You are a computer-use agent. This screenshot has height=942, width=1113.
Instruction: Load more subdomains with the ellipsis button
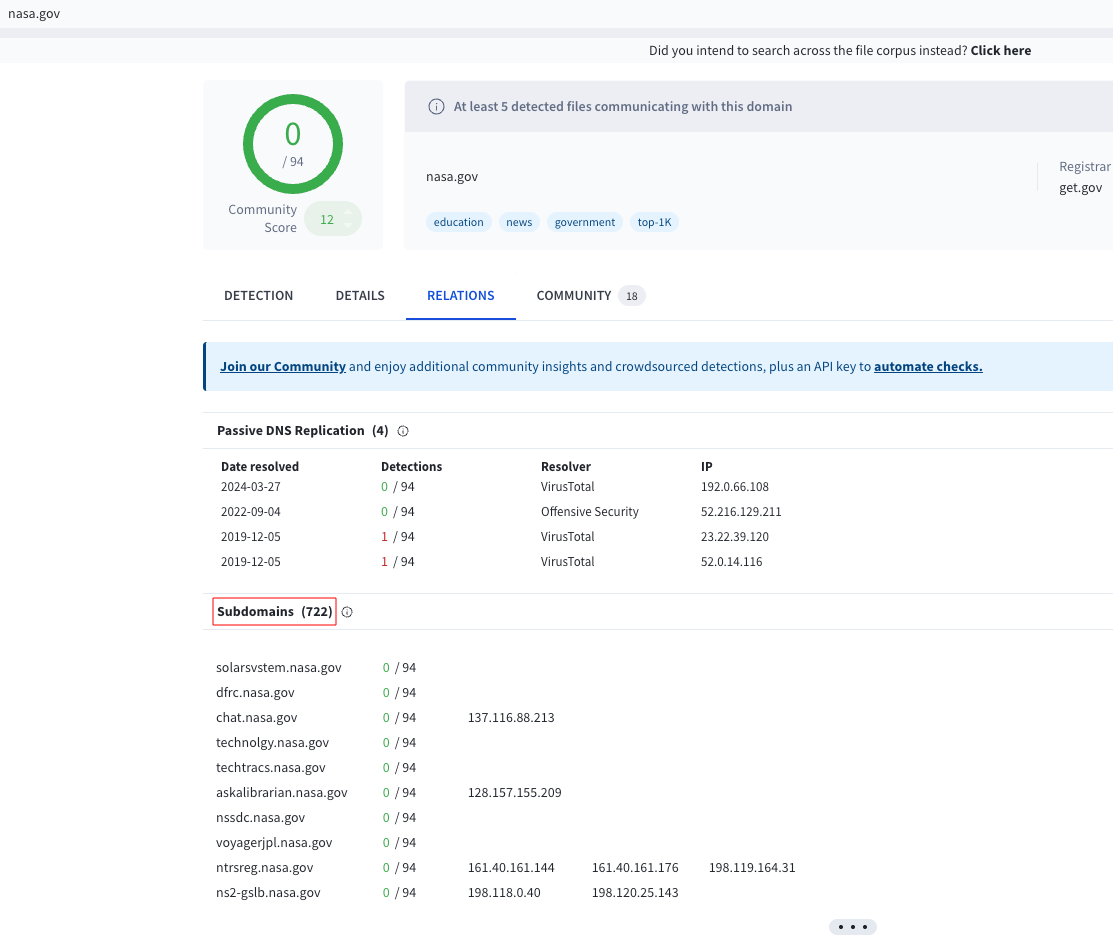[x=852, y=927]
